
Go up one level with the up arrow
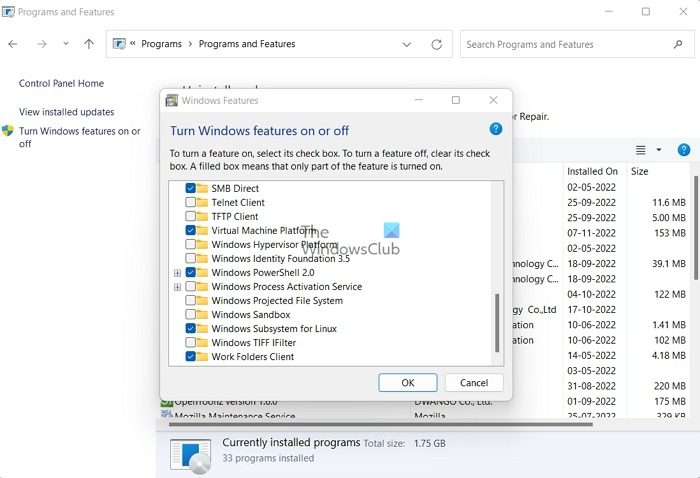[x=89, y=44]
